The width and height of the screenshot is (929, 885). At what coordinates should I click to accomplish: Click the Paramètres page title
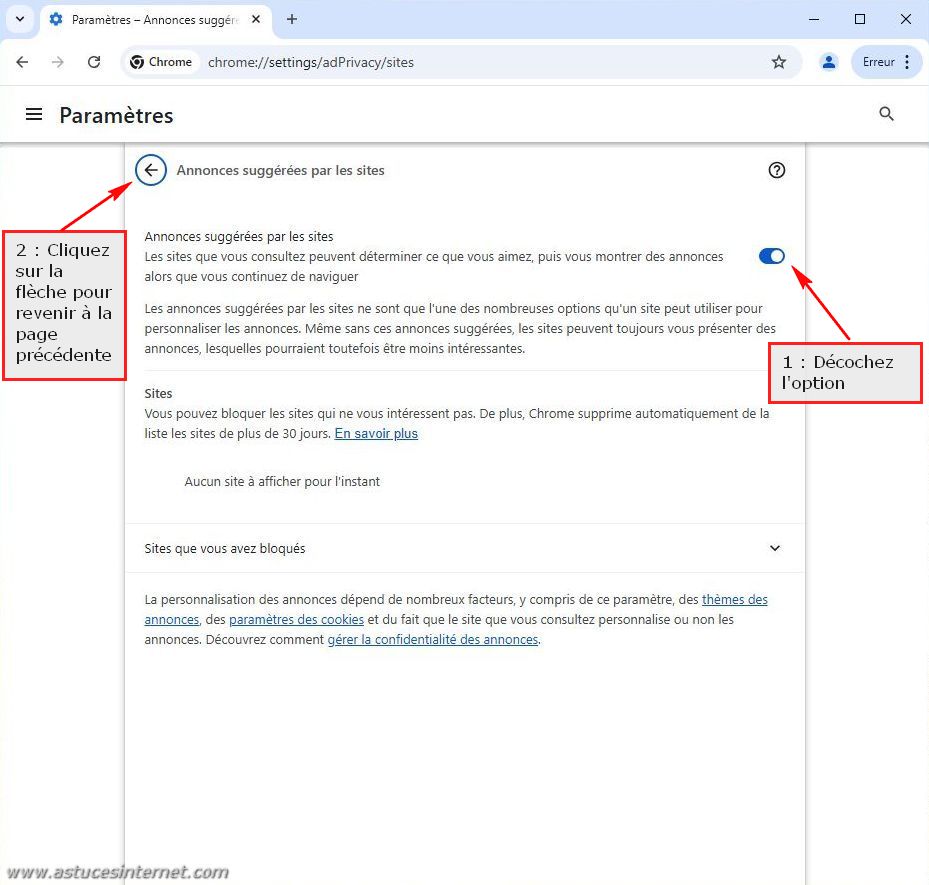[117, 116]
